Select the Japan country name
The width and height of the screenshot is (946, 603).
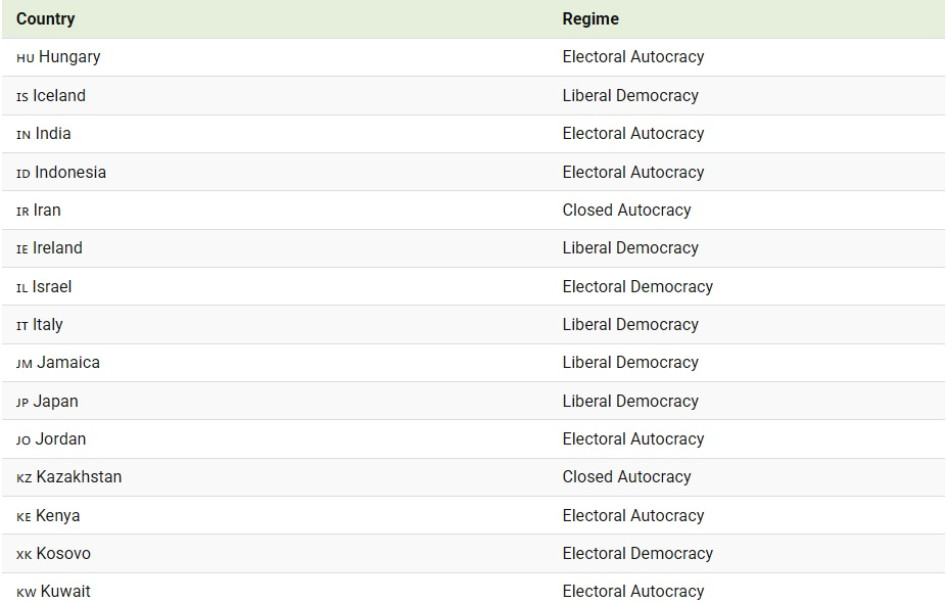[x=57, y=401]
